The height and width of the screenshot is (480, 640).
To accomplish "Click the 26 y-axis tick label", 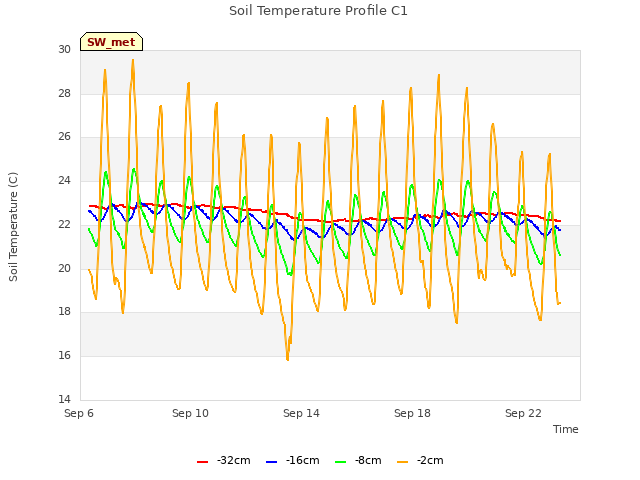I will click(x=64, y=137).
